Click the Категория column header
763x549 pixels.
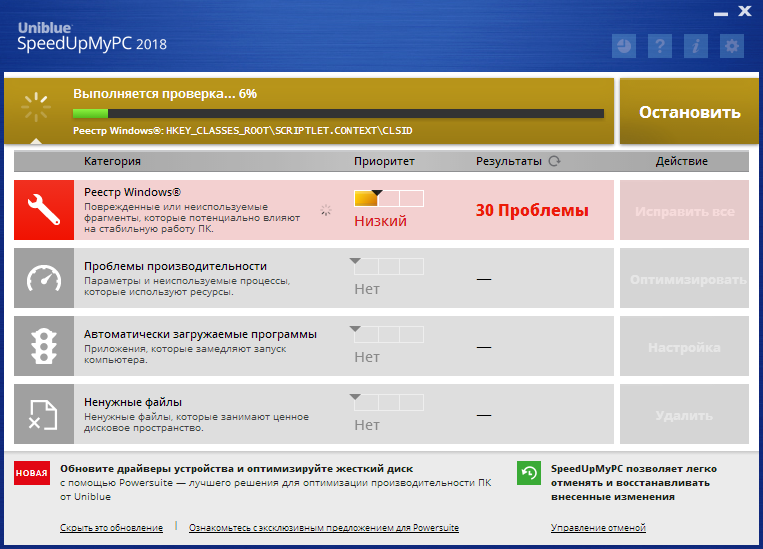[x=112, y=161]
